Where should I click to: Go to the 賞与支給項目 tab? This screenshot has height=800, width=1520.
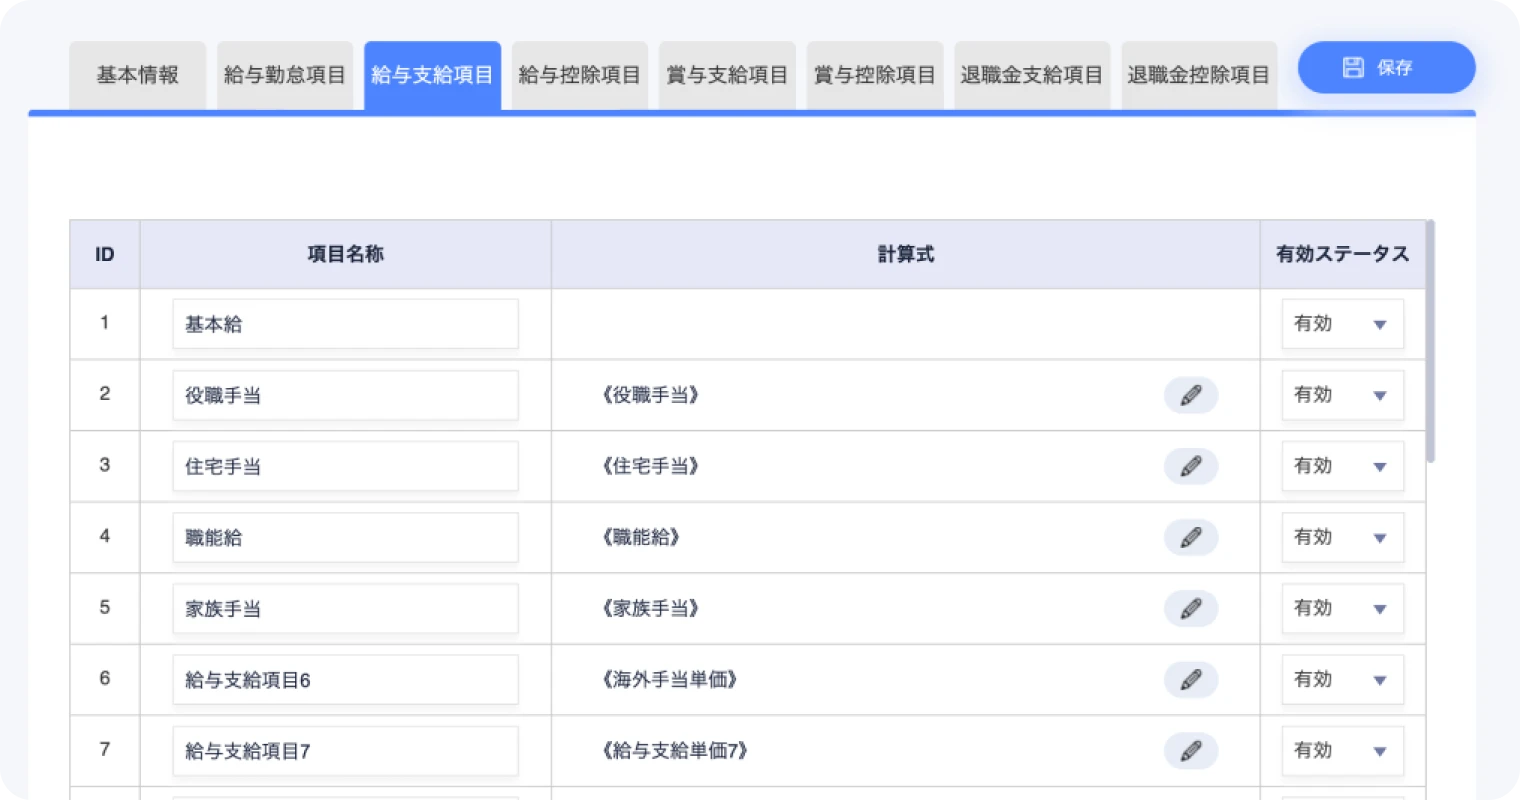[727, 75]
